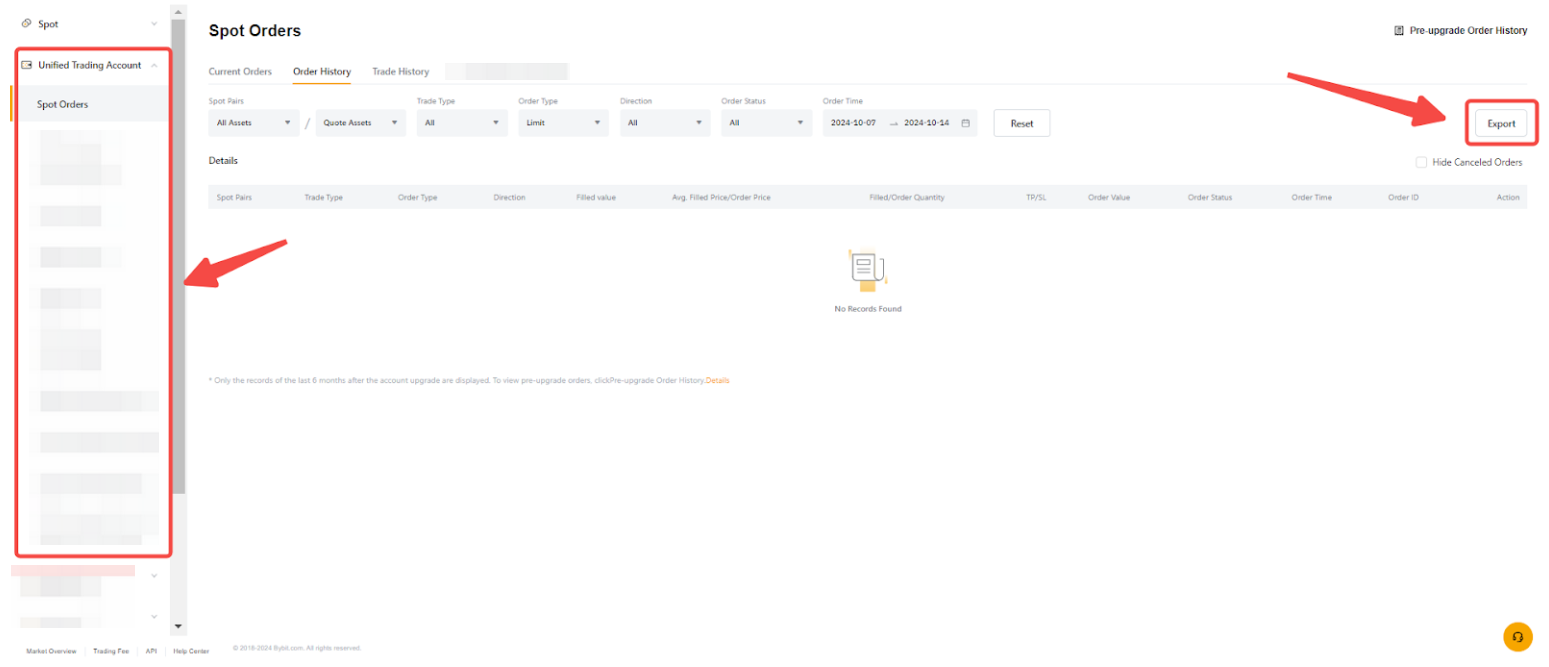The height and width of the screenshot is (667, 1549).
Task: Click the start date 2024-10-07 field
Action: point(854,123)
